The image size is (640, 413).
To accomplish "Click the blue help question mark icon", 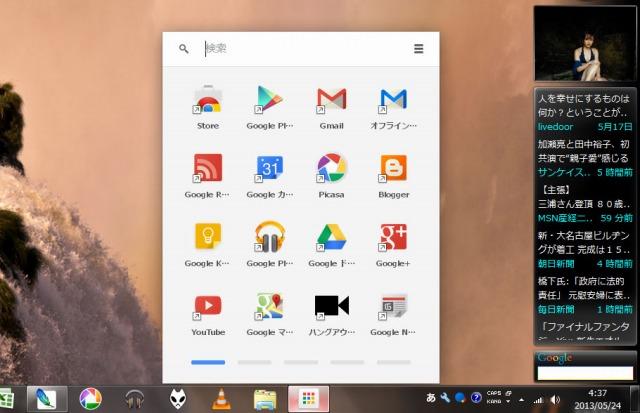I will [476, 397].
